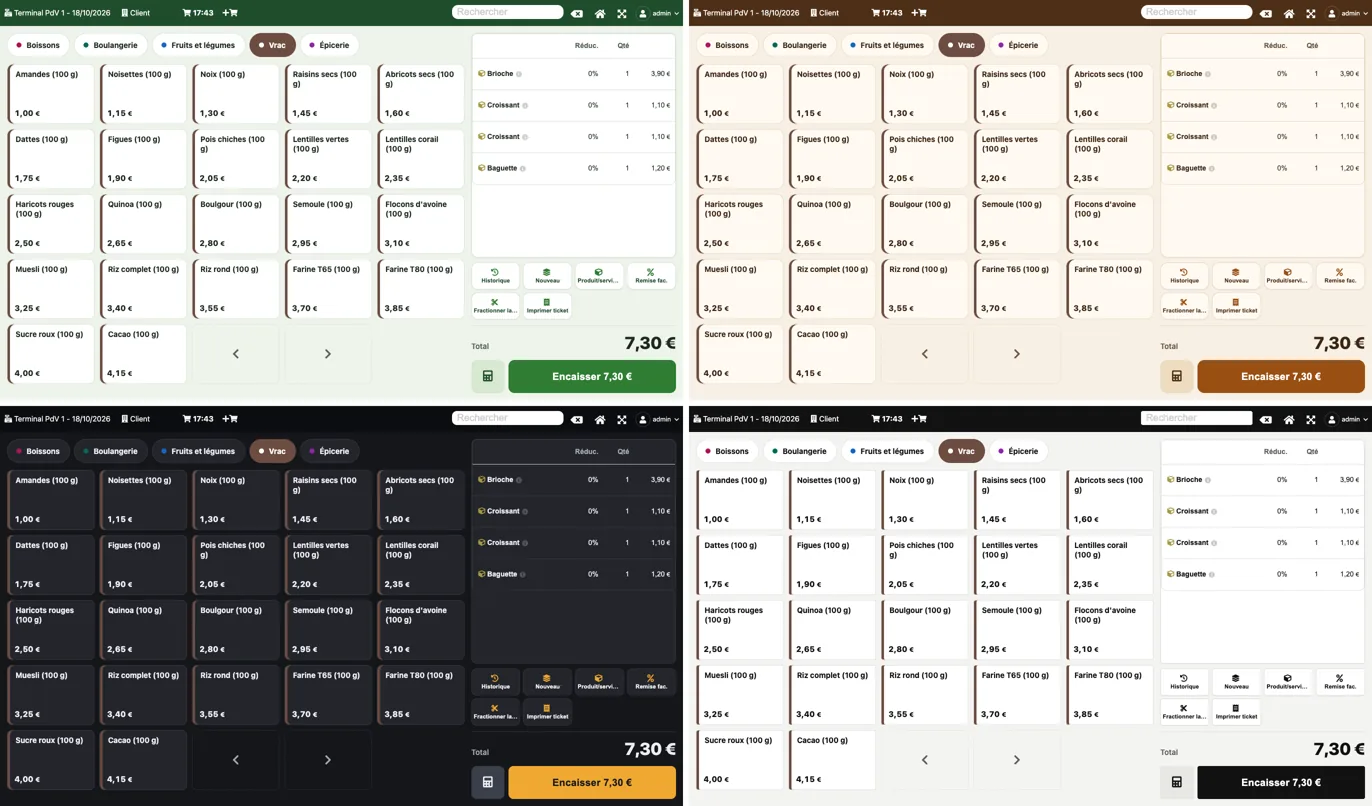Screen dimensions: 1372x806
Task: Open the admin menu in the black-and-white terminal
Action: pos(1348,419)
